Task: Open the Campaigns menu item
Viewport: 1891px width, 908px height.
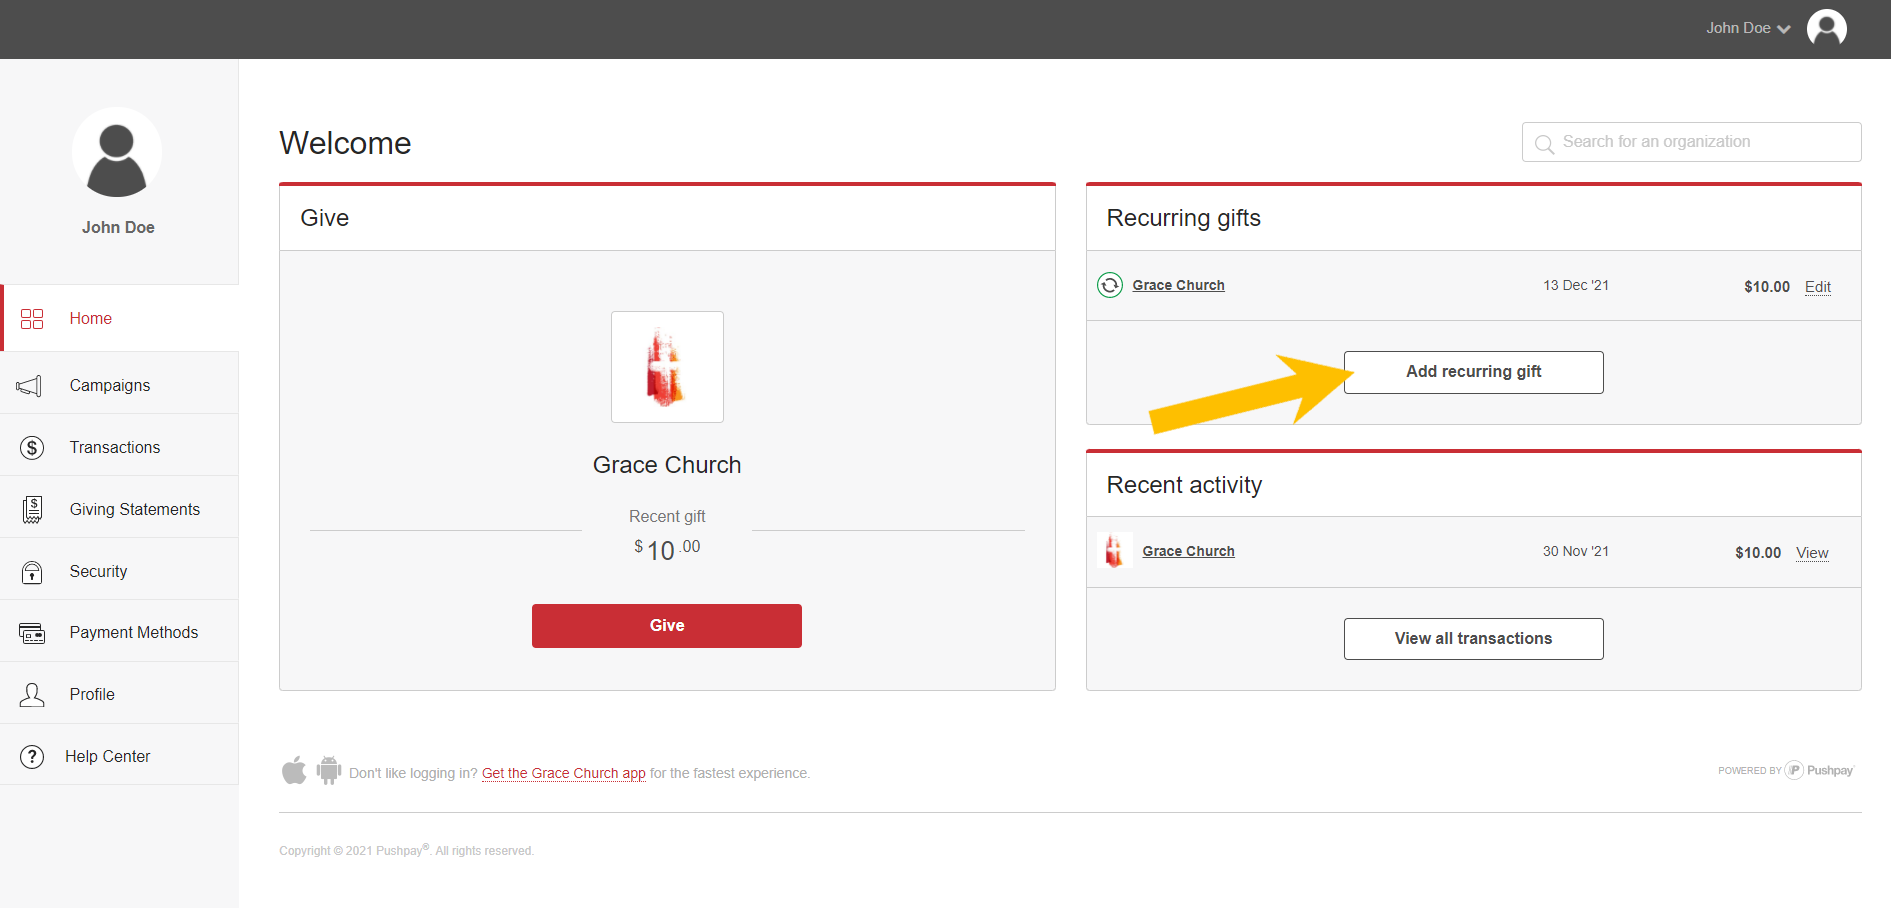Action: pyautogui.click(x=120, y=385)
